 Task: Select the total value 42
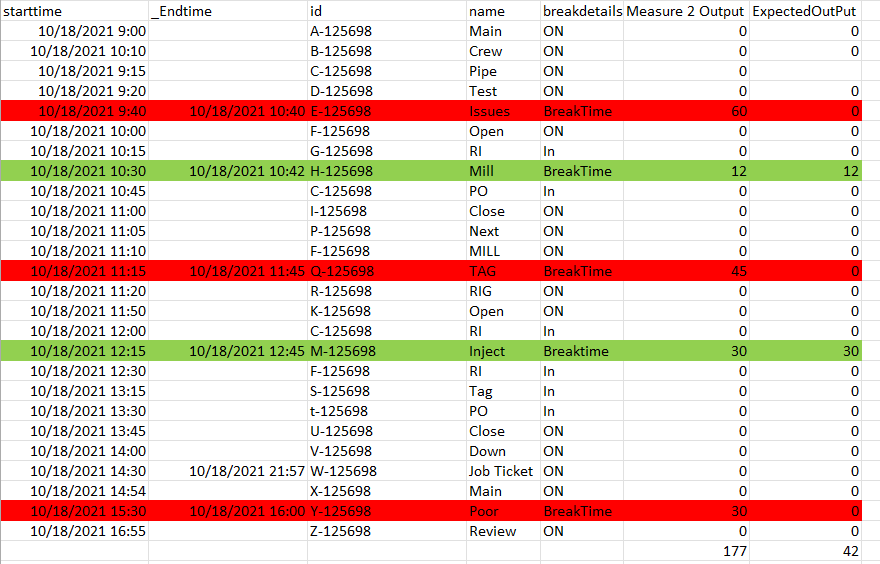tap(805, 551)
